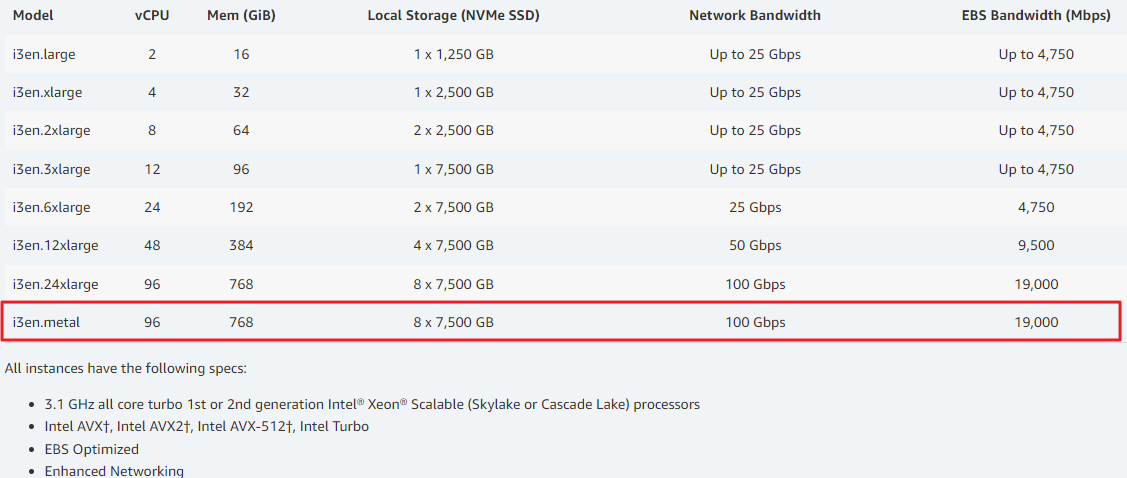
Task: Click the vCPU column header
Action: point(152,15)
